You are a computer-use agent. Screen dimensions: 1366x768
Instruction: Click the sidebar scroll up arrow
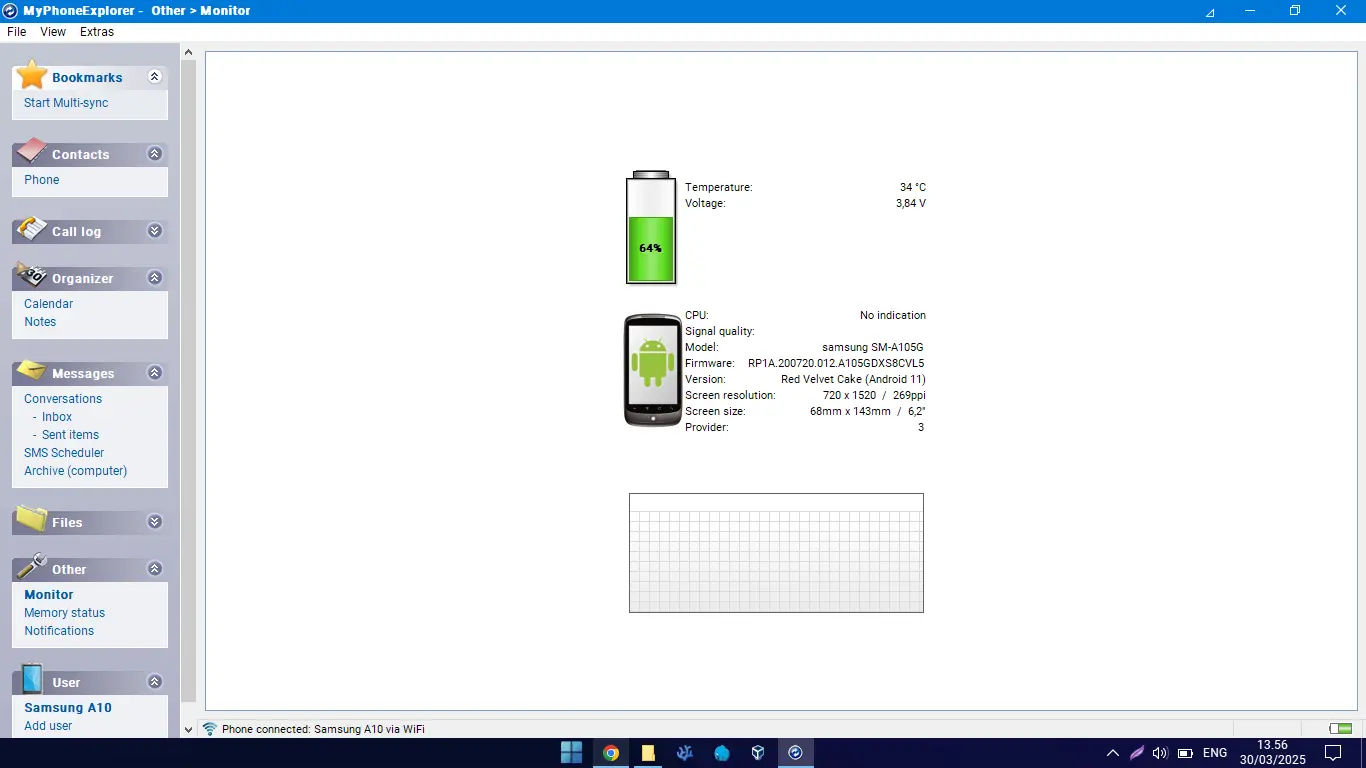point(188,51)
